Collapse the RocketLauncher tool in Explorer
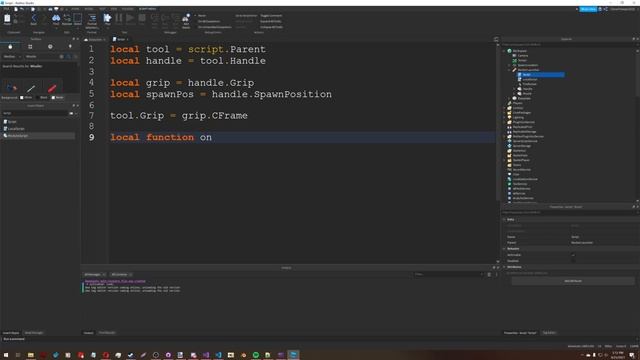Image resolution: width=640 pixels, height=360 pixels. (x=509, y=70)
